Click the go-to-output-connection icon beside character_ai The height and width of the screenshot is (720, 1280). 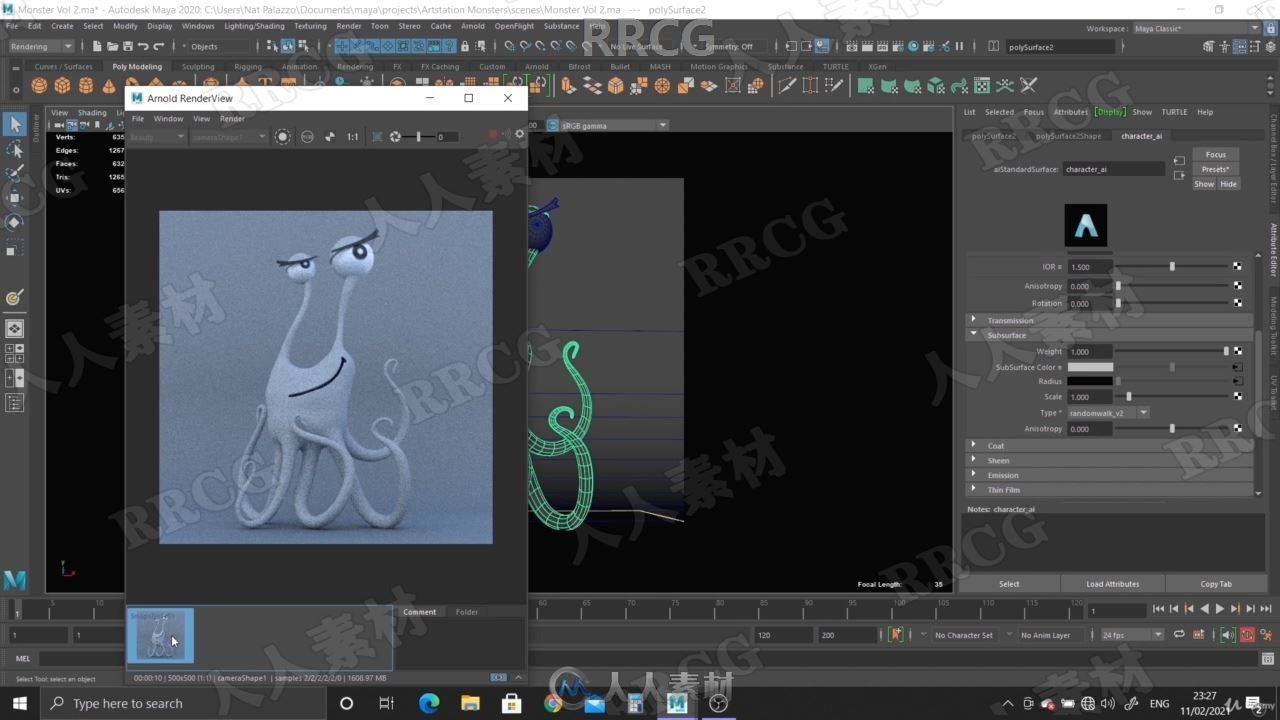(1179, 175)
